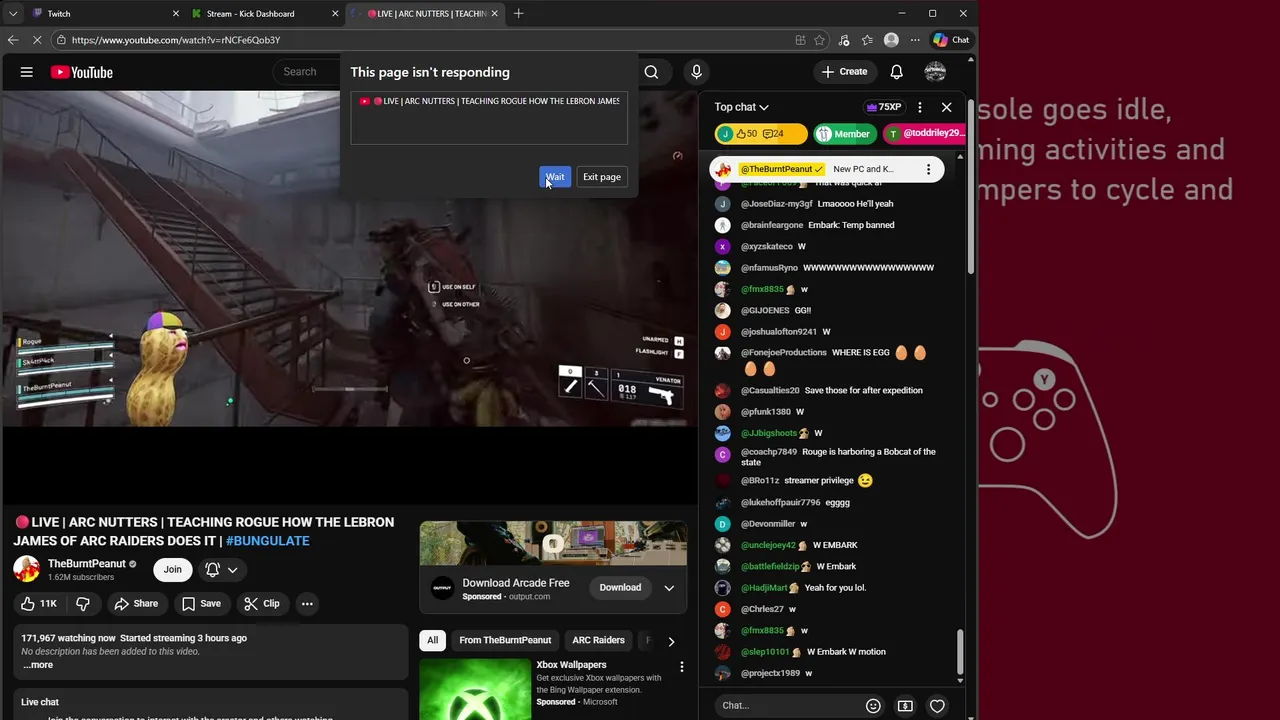Select the ARC Raiders filter chip
This screenshot has height=720, width=1280.
(598, 641)
